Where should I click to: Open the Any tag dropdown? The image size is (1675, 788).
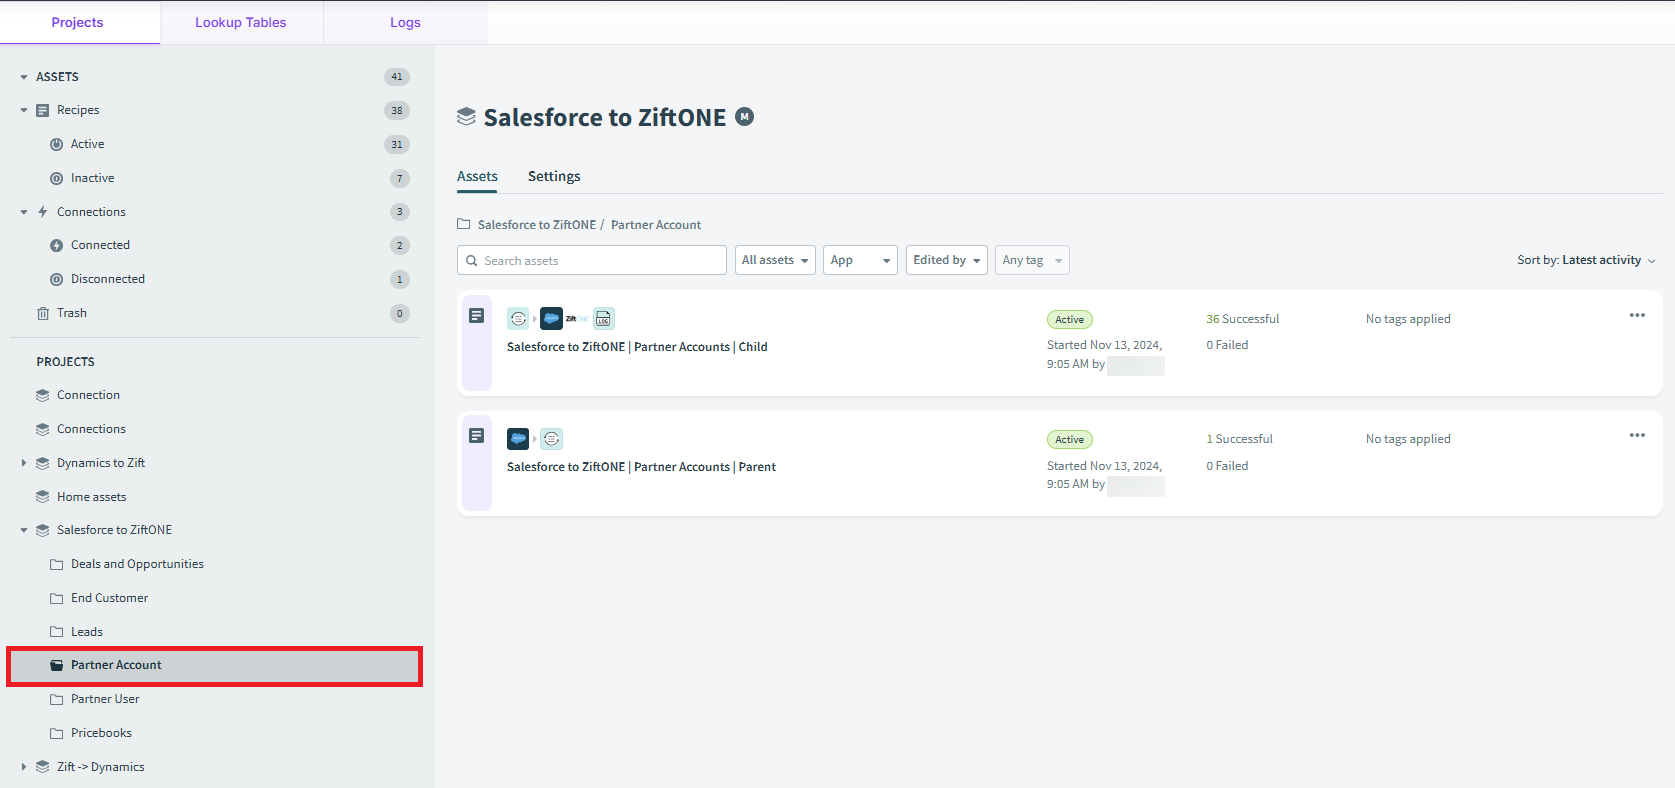click(1032, 260)
